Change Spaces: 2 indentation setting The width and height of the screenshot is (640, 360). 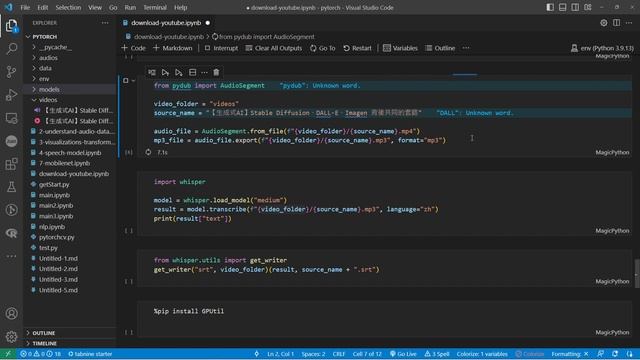[x=313, y=354]
